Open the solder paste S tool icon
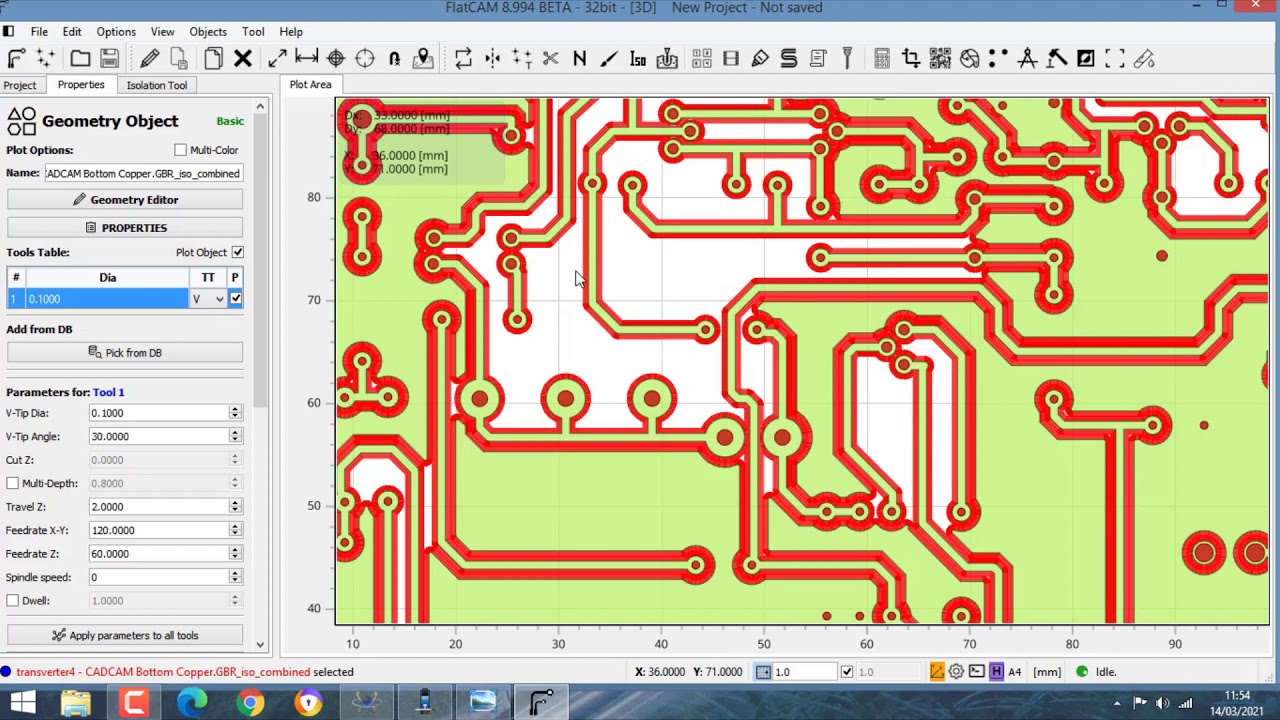1280x720 pixels. pos(789,59)
